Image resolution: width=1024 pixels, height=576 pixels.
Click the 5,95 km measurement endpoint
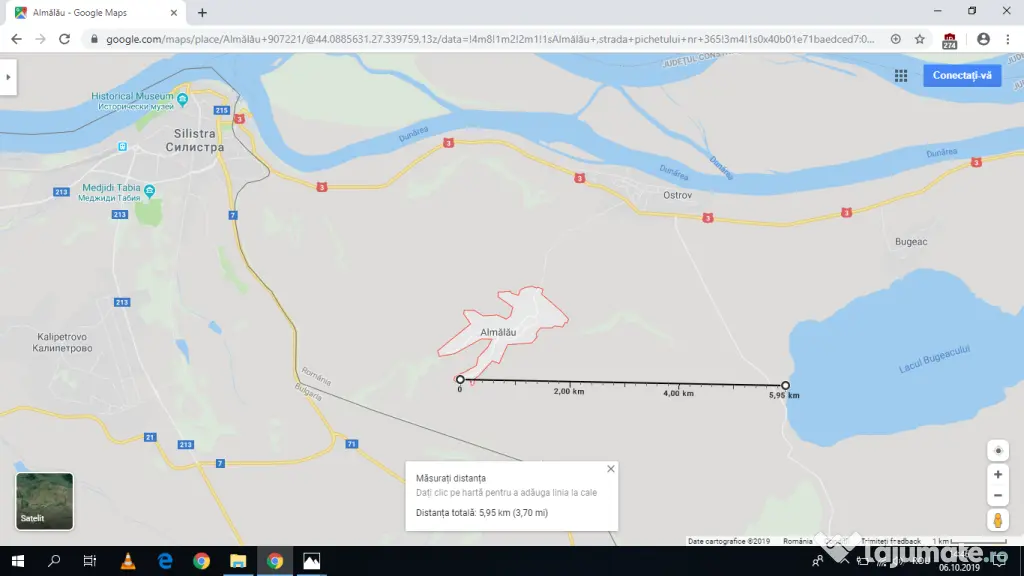(785, 385)
